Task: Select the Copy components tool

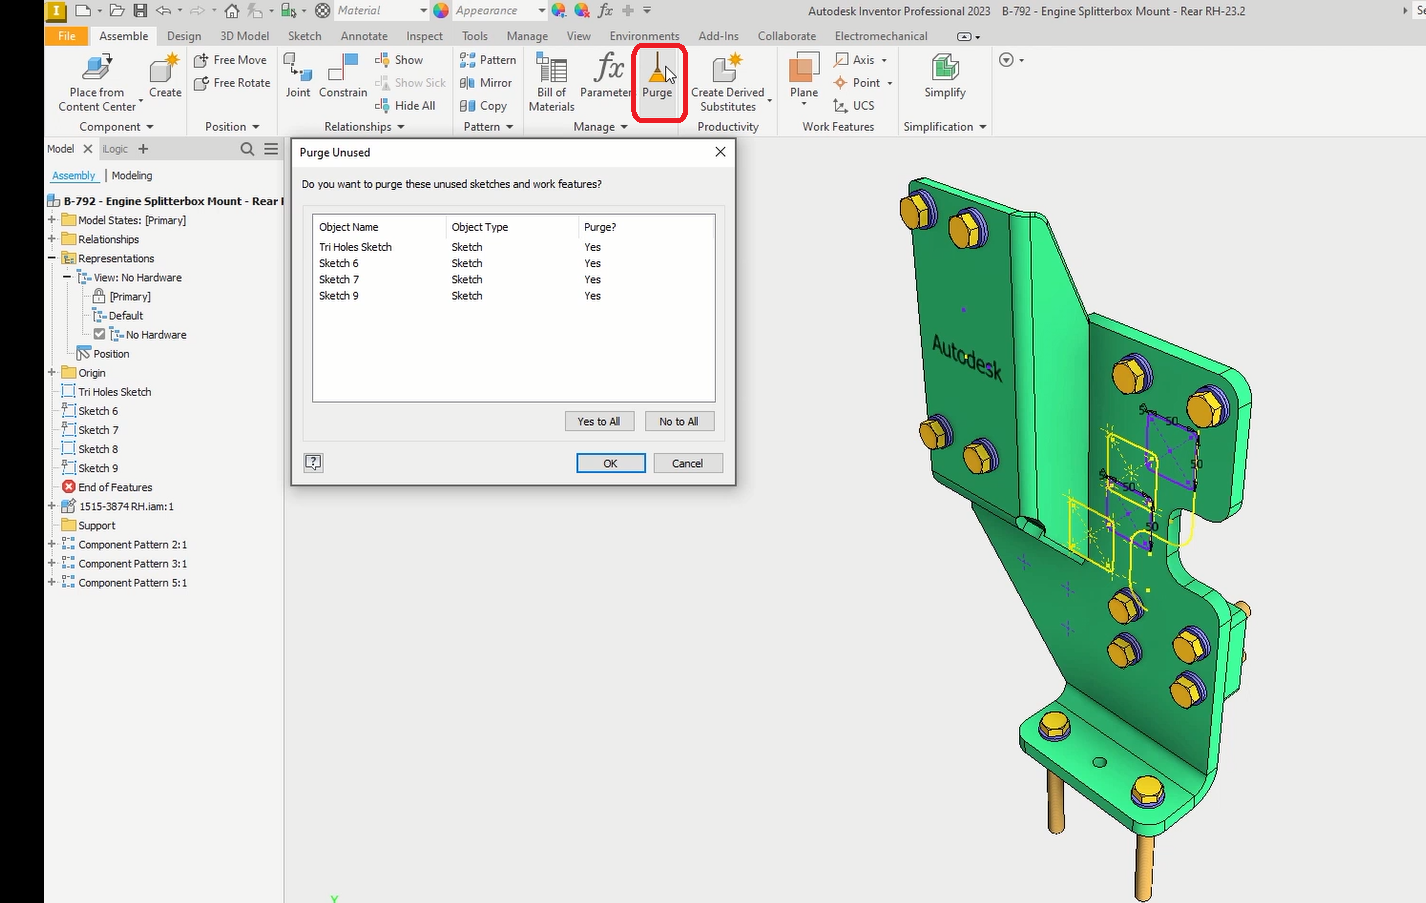Action: pos(483,106)
